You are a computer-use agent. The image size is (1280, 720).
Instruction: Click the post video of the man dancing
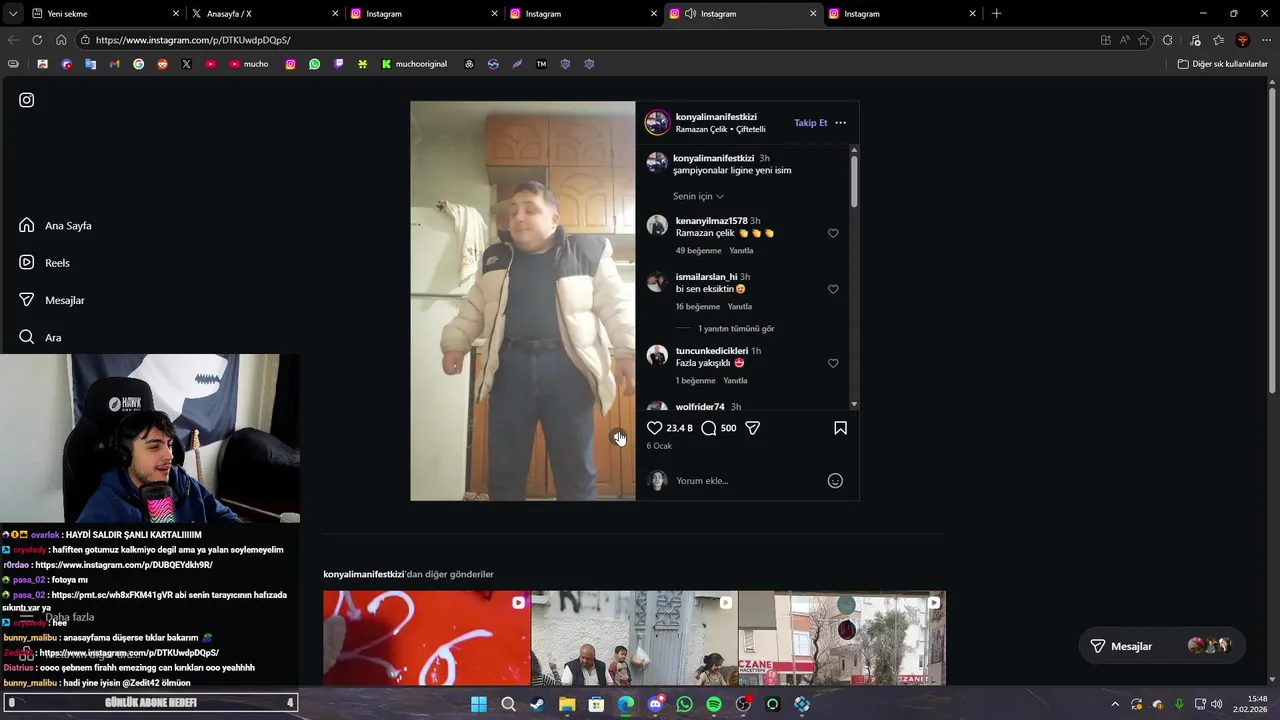(x=522, y=300)
